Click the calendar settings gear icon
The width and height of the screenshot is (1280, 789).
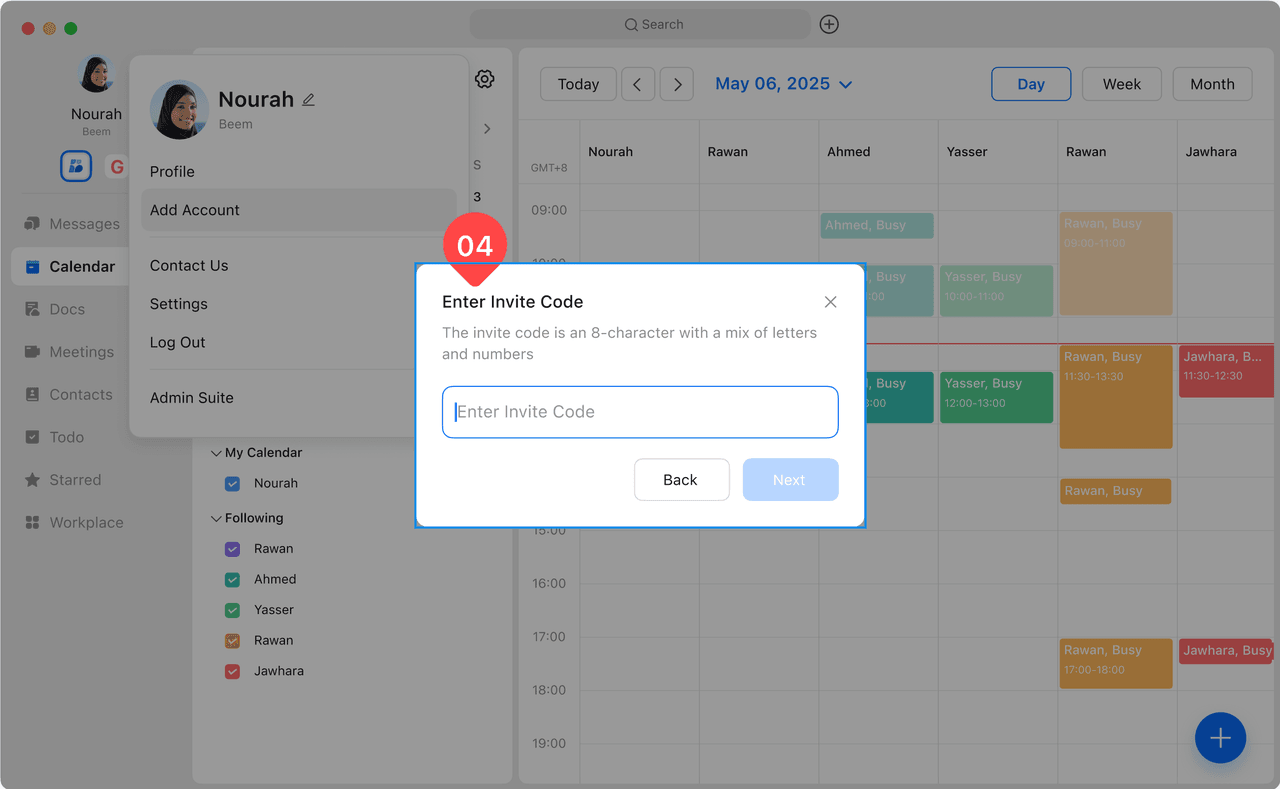point(485,79)
